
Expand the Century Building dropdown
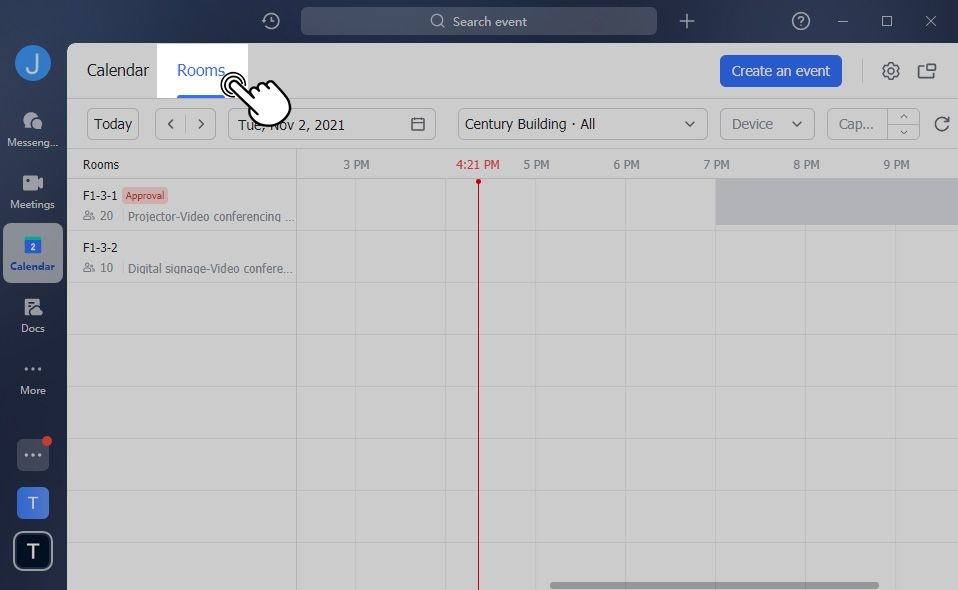pyautogui.click(x=582, y=124)
